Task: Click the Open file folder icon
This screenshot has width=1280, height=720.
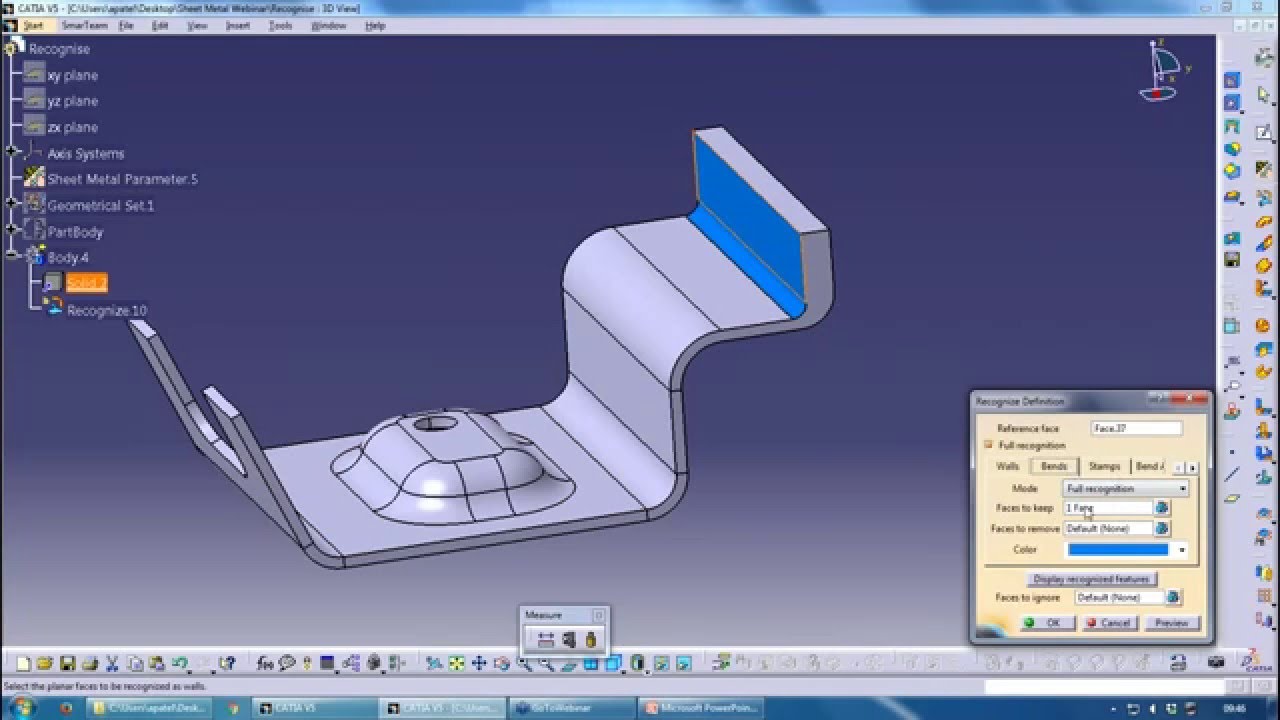Action: (45, 663)
